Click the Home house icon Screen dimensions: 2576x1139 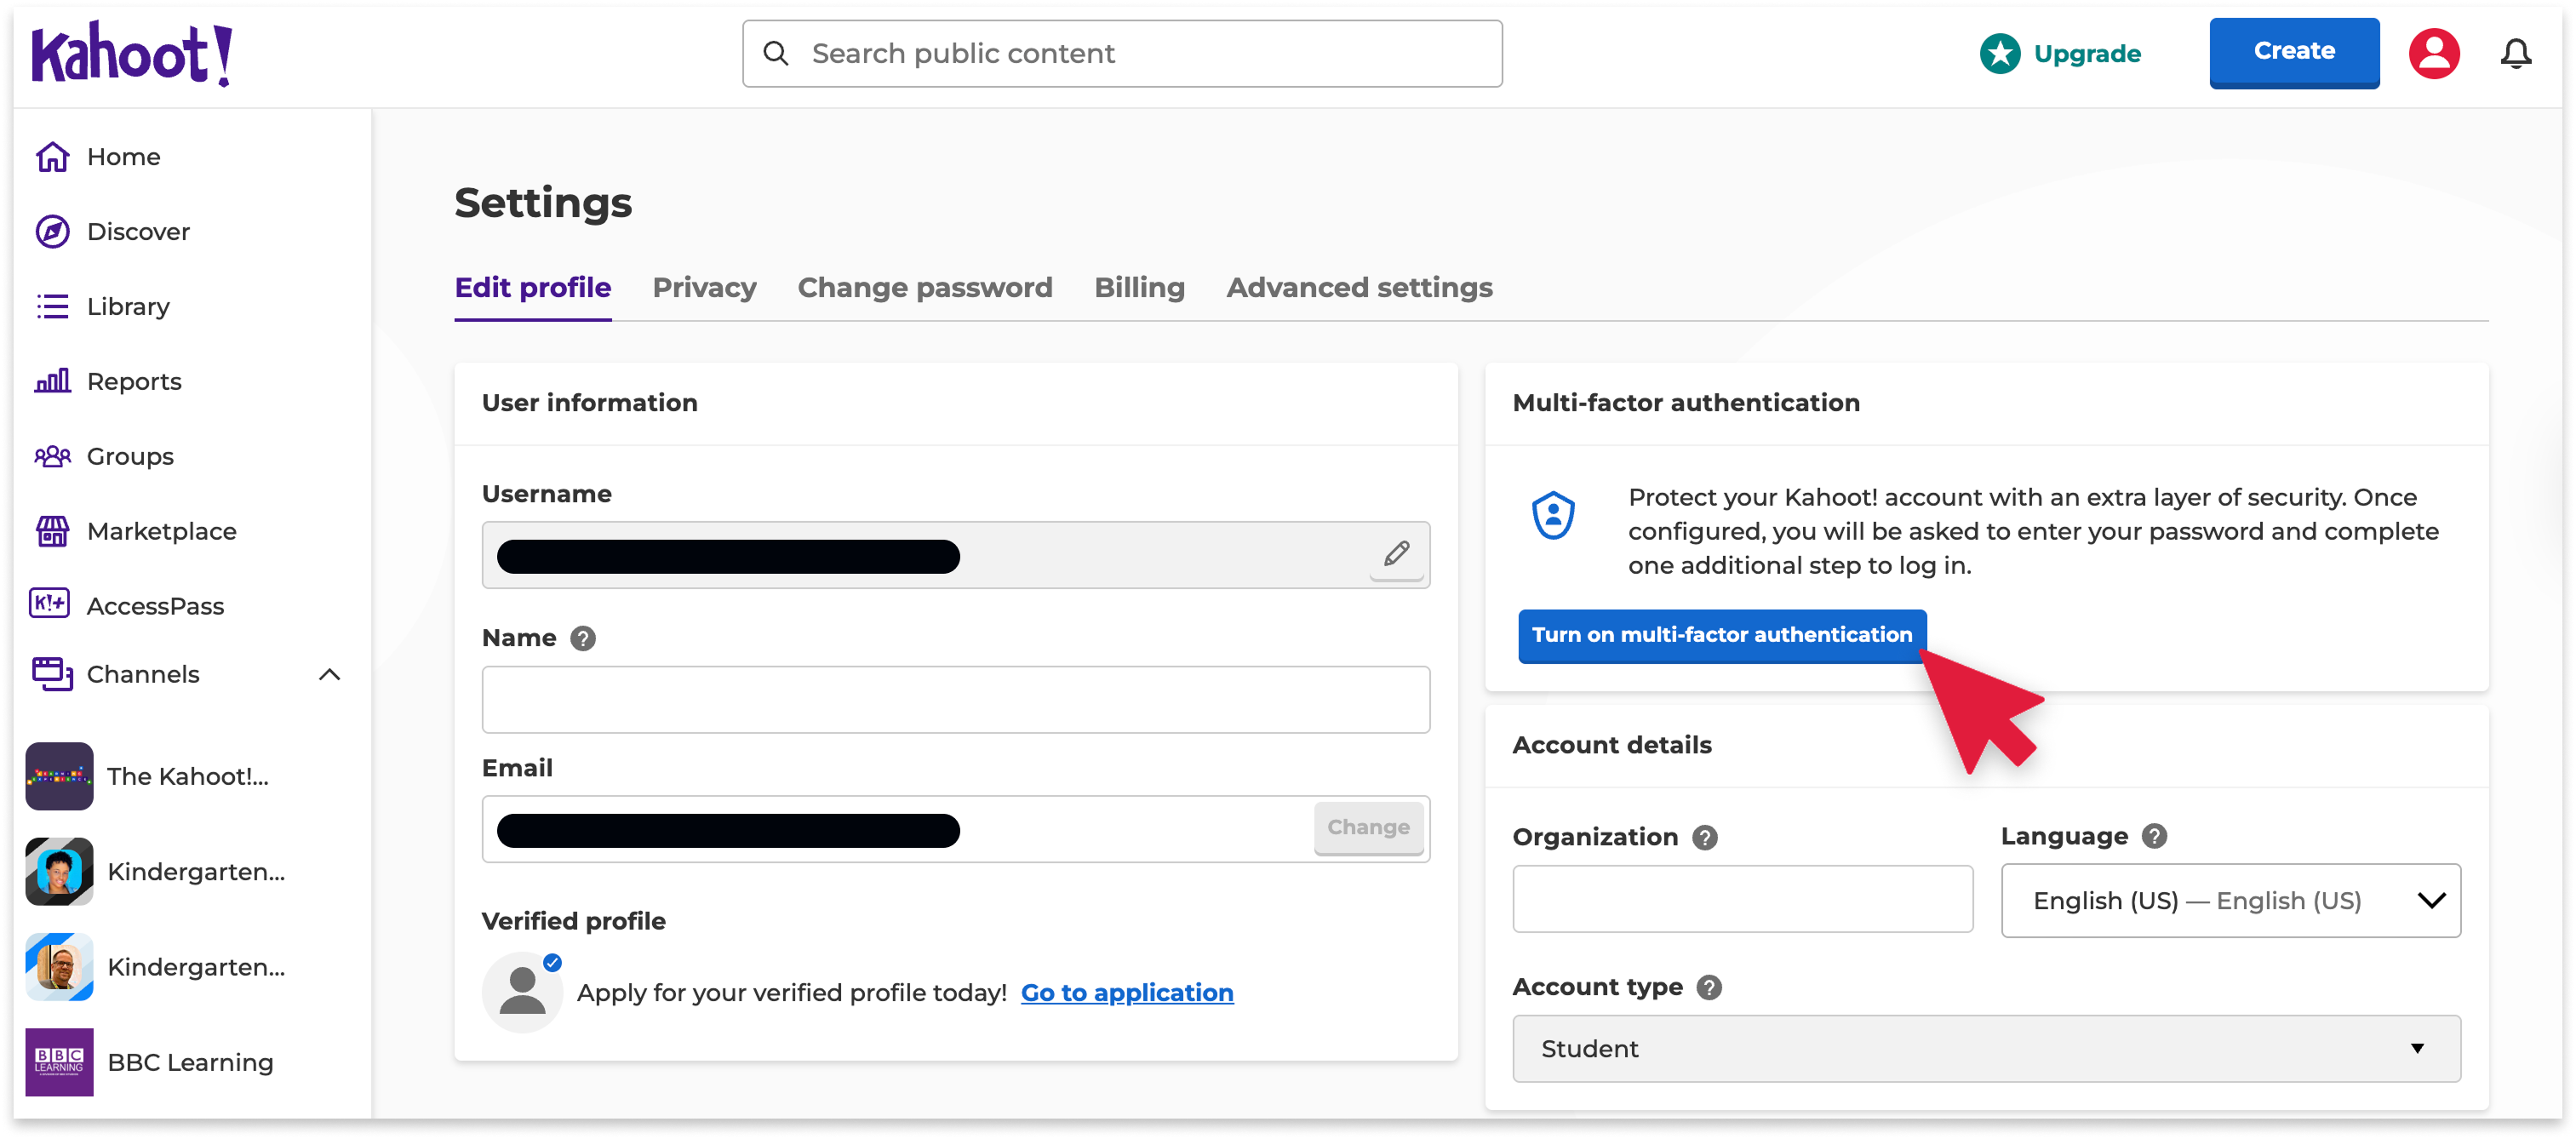pyautogui.click(x=52, y=157)
